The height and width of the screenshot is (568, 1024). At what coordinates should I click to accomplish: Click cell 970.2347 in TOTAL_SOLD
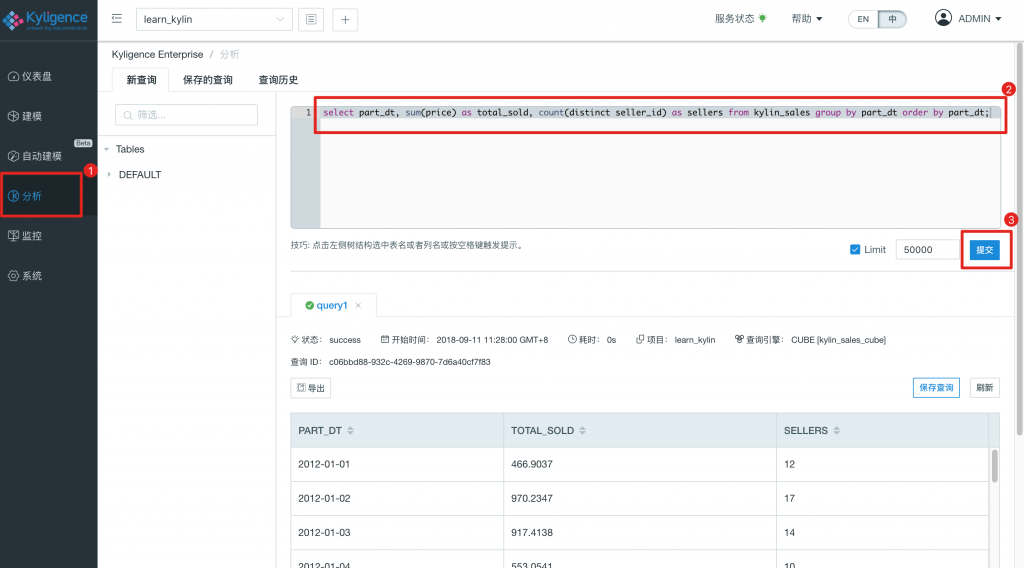(x=532, y=498)
